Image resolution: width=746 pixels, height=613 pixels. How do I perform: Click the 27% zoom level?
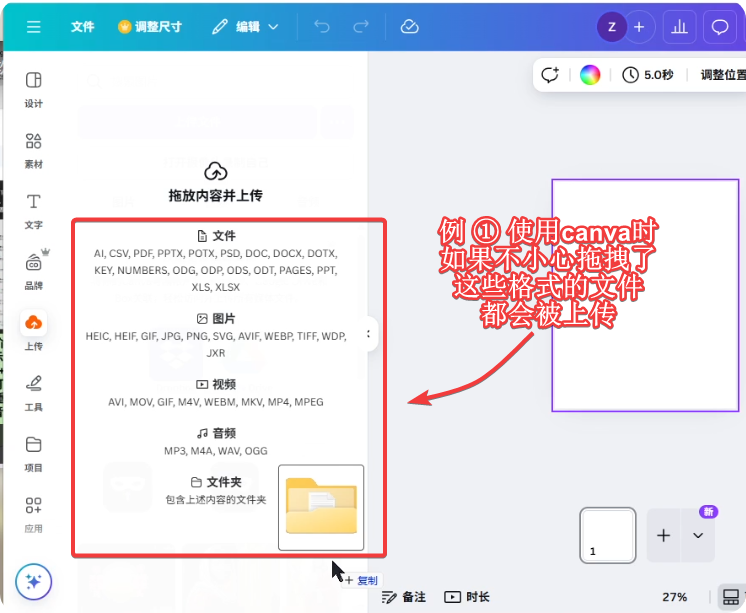(x=675, y=597)
